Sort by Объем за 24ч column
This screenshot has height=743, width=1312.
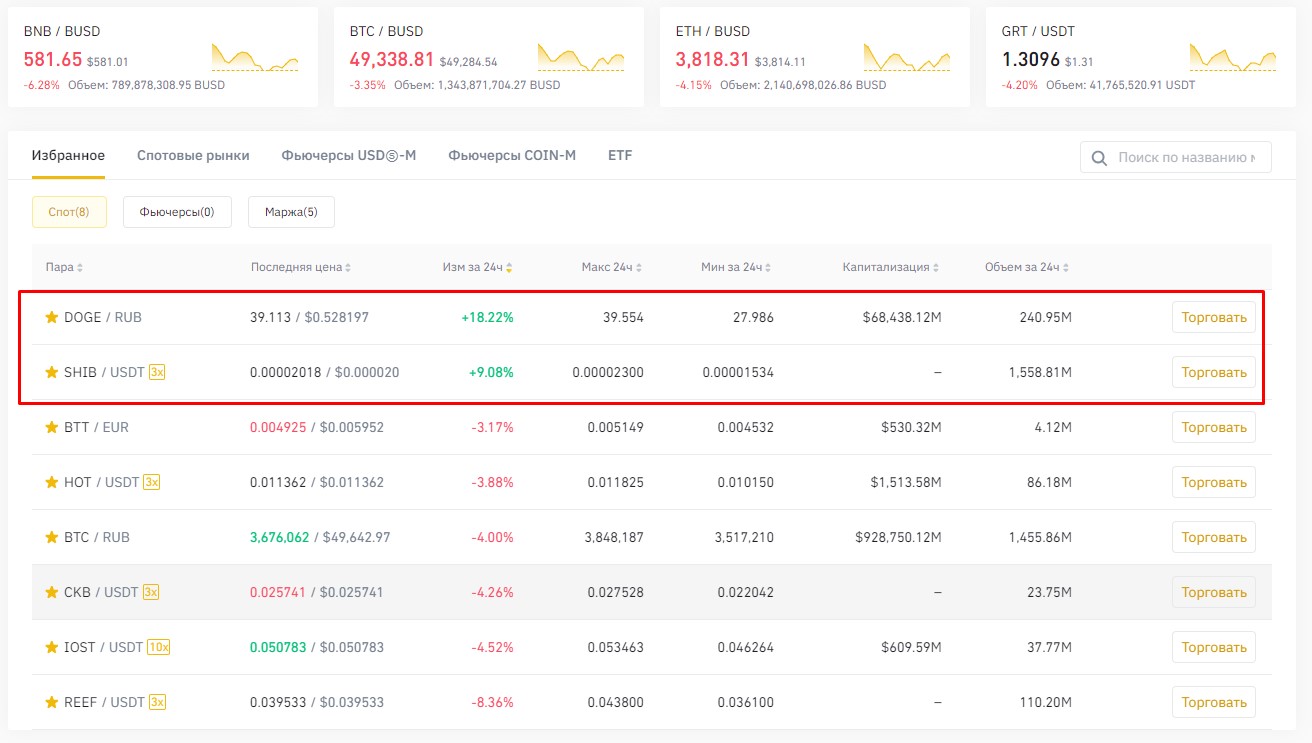pyautogui.click(x=1028, y=267)
